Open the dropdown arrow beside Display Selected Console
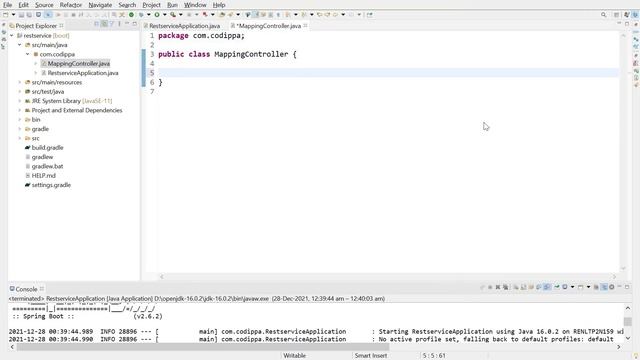Viewport: 640px width, 360px height. pos(573,287)
